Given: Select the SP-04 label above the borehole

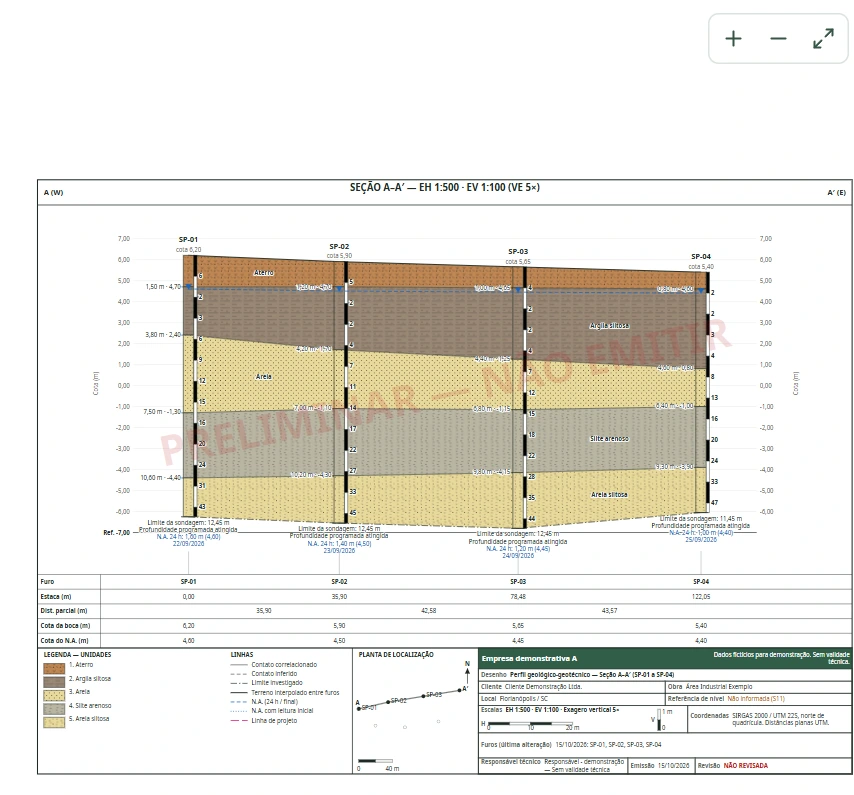Looking at the screenshot, I should pos(701,256).
